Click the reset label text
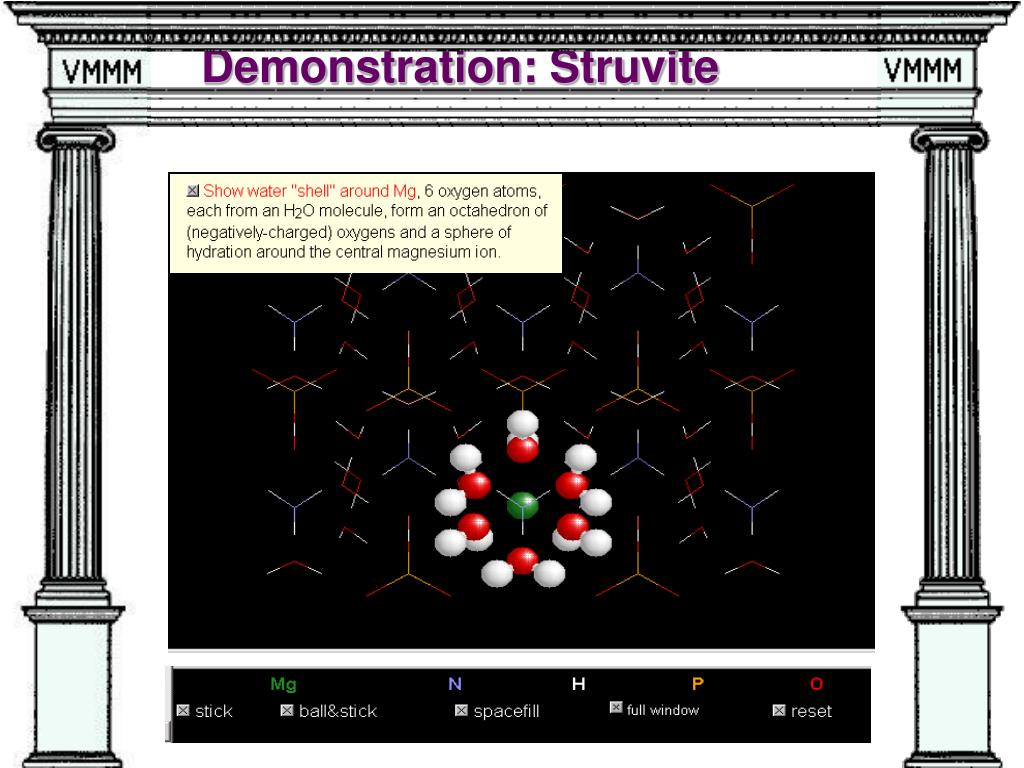 point(811,711)
